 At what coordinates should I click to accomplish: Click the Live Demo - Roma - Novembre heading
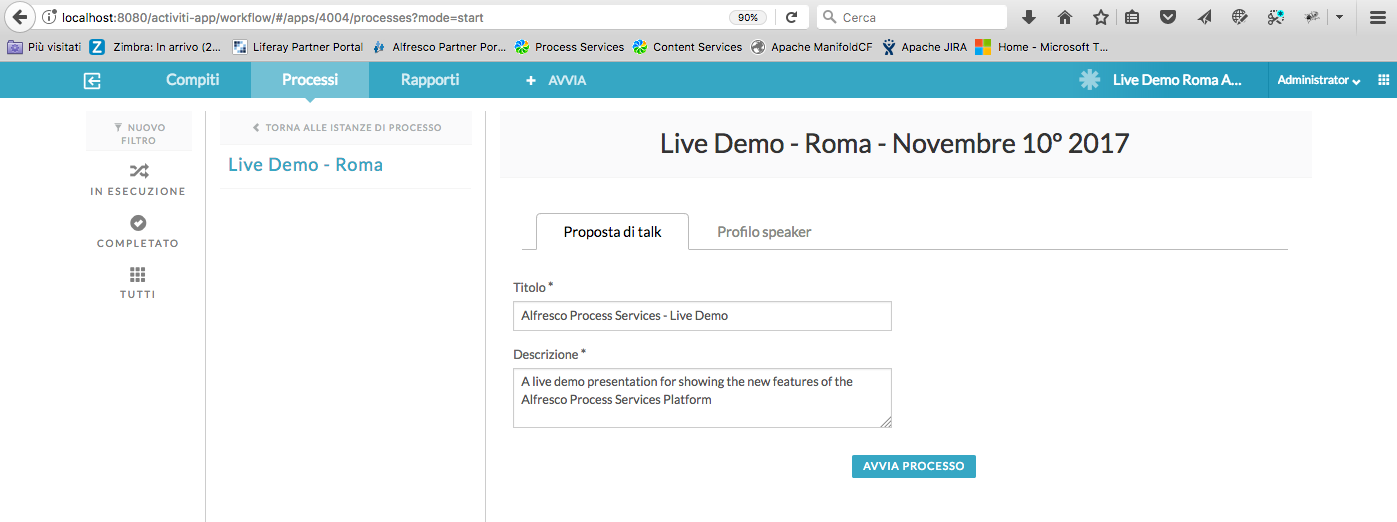(x=895, y=143)
